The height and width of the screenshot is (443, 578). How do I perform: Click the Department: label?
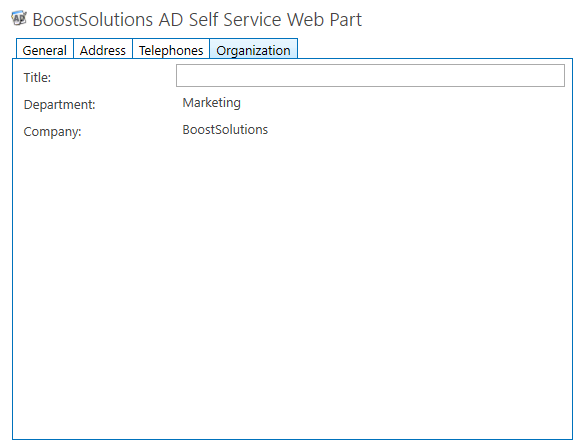point(59,105)
